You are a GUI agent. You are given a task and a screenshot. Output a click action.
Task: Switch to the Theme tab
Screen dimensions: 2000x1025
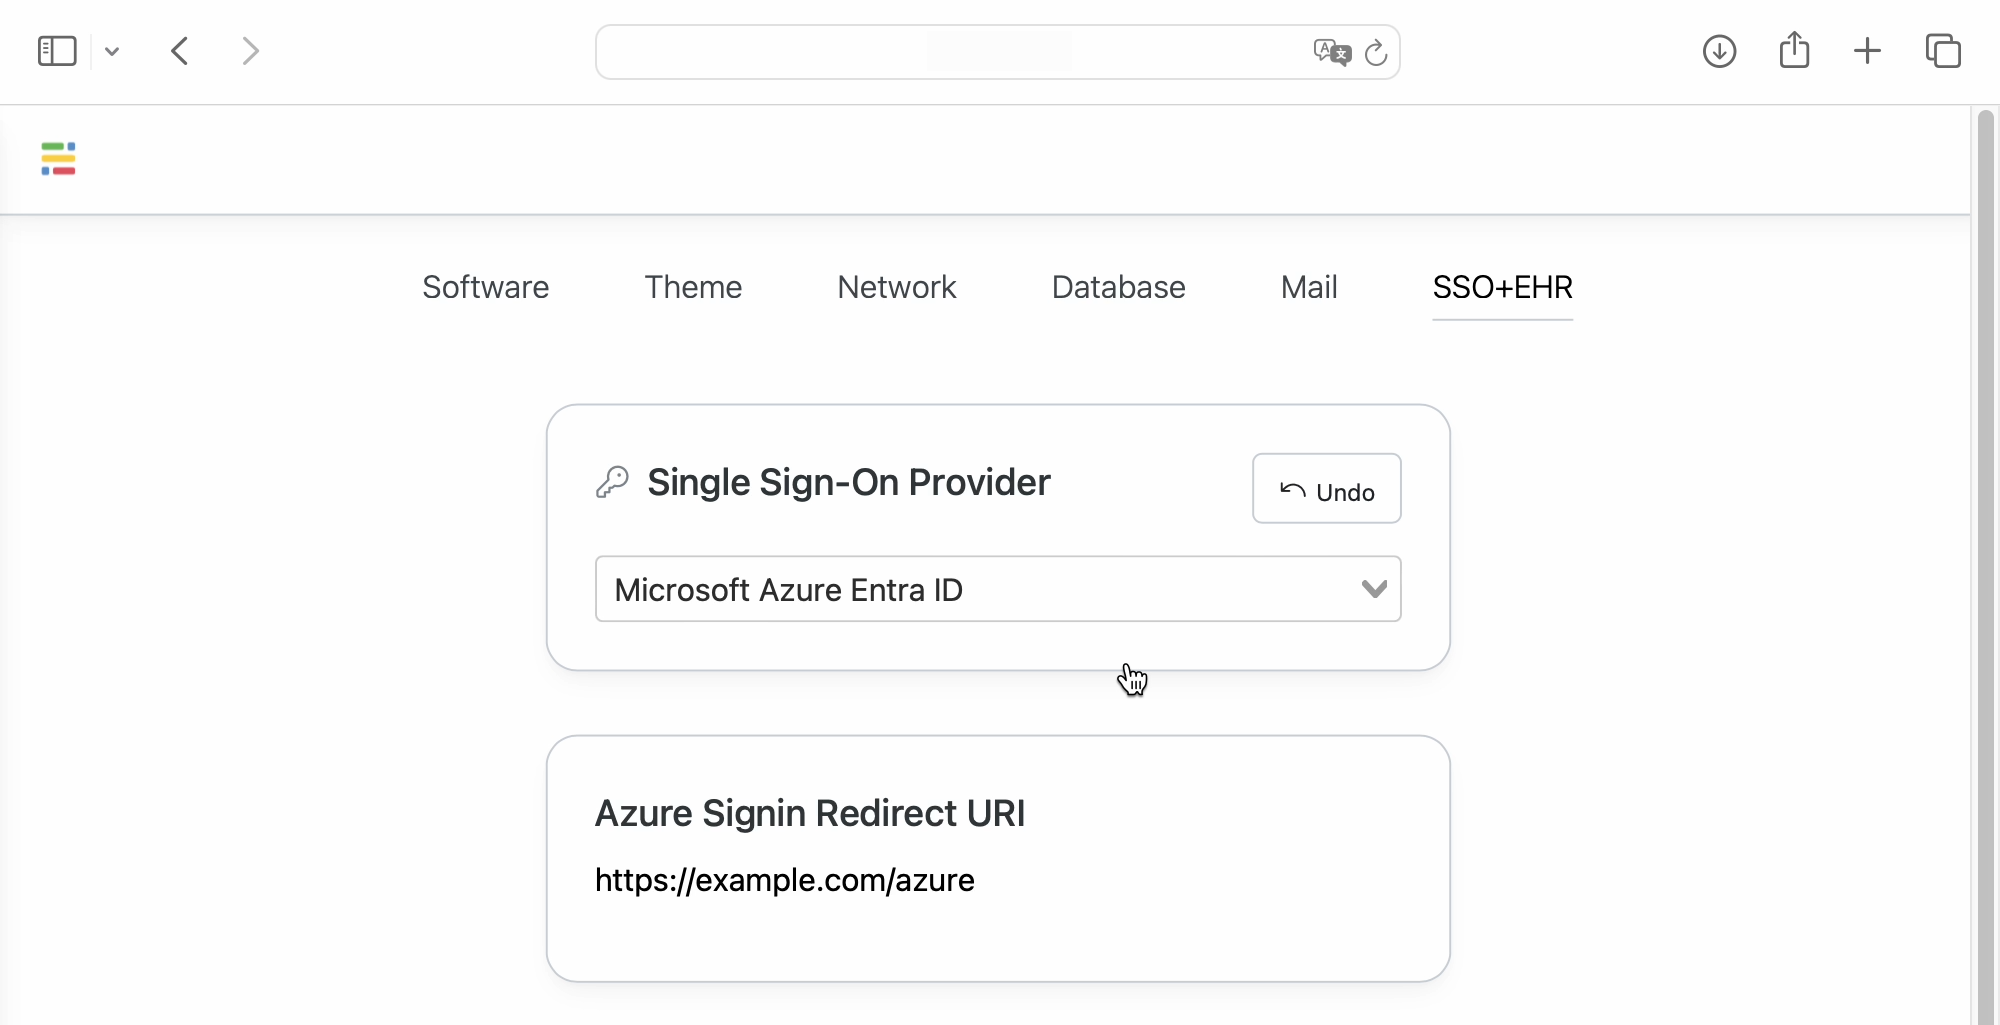tap(693, 287)
